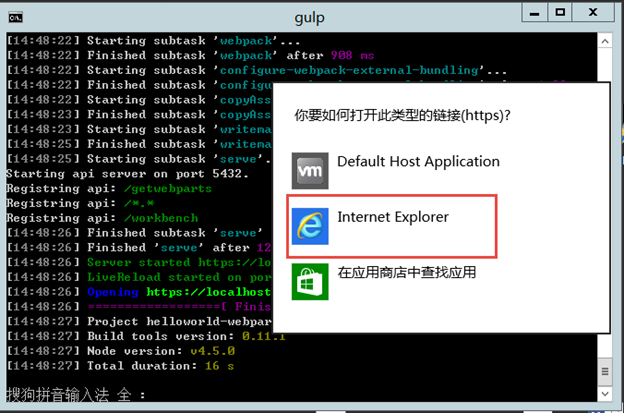Click the '908 ms' webpack duration text
Screen dimensions: 624x413
(x=352, y=55)
